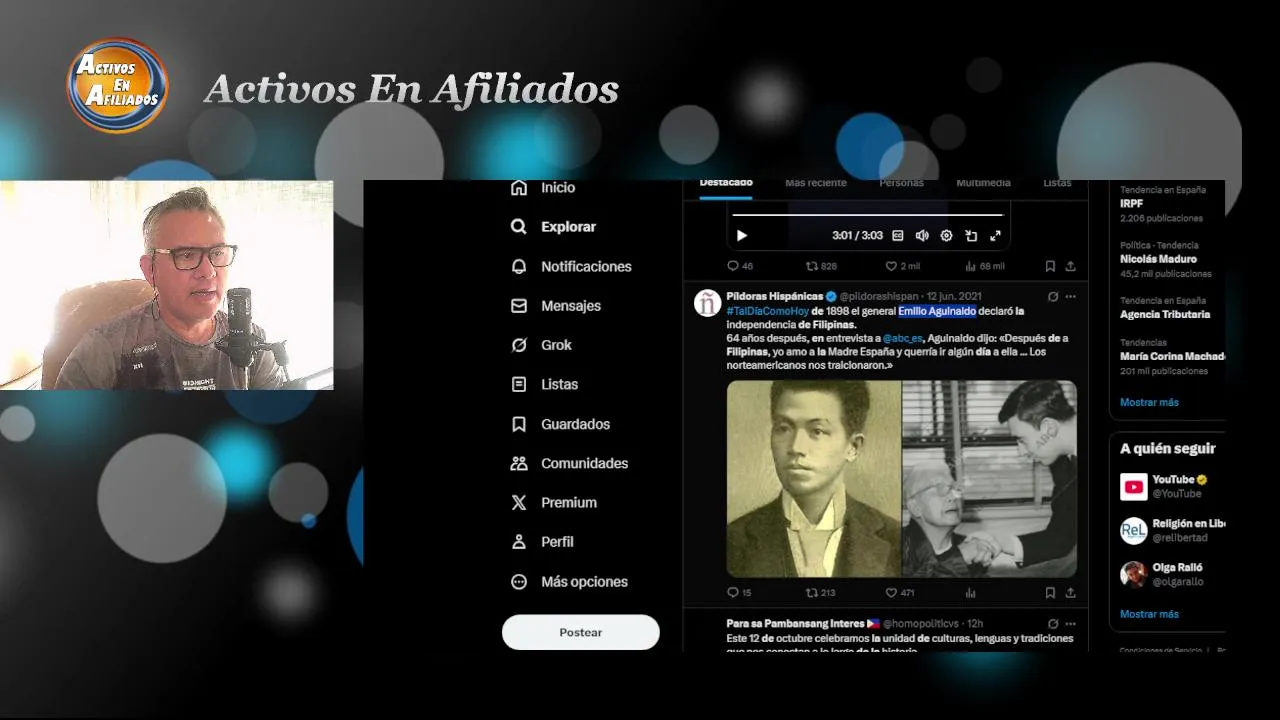
Task: Switch to the Destacado tab
Action: tap(726, 184)
